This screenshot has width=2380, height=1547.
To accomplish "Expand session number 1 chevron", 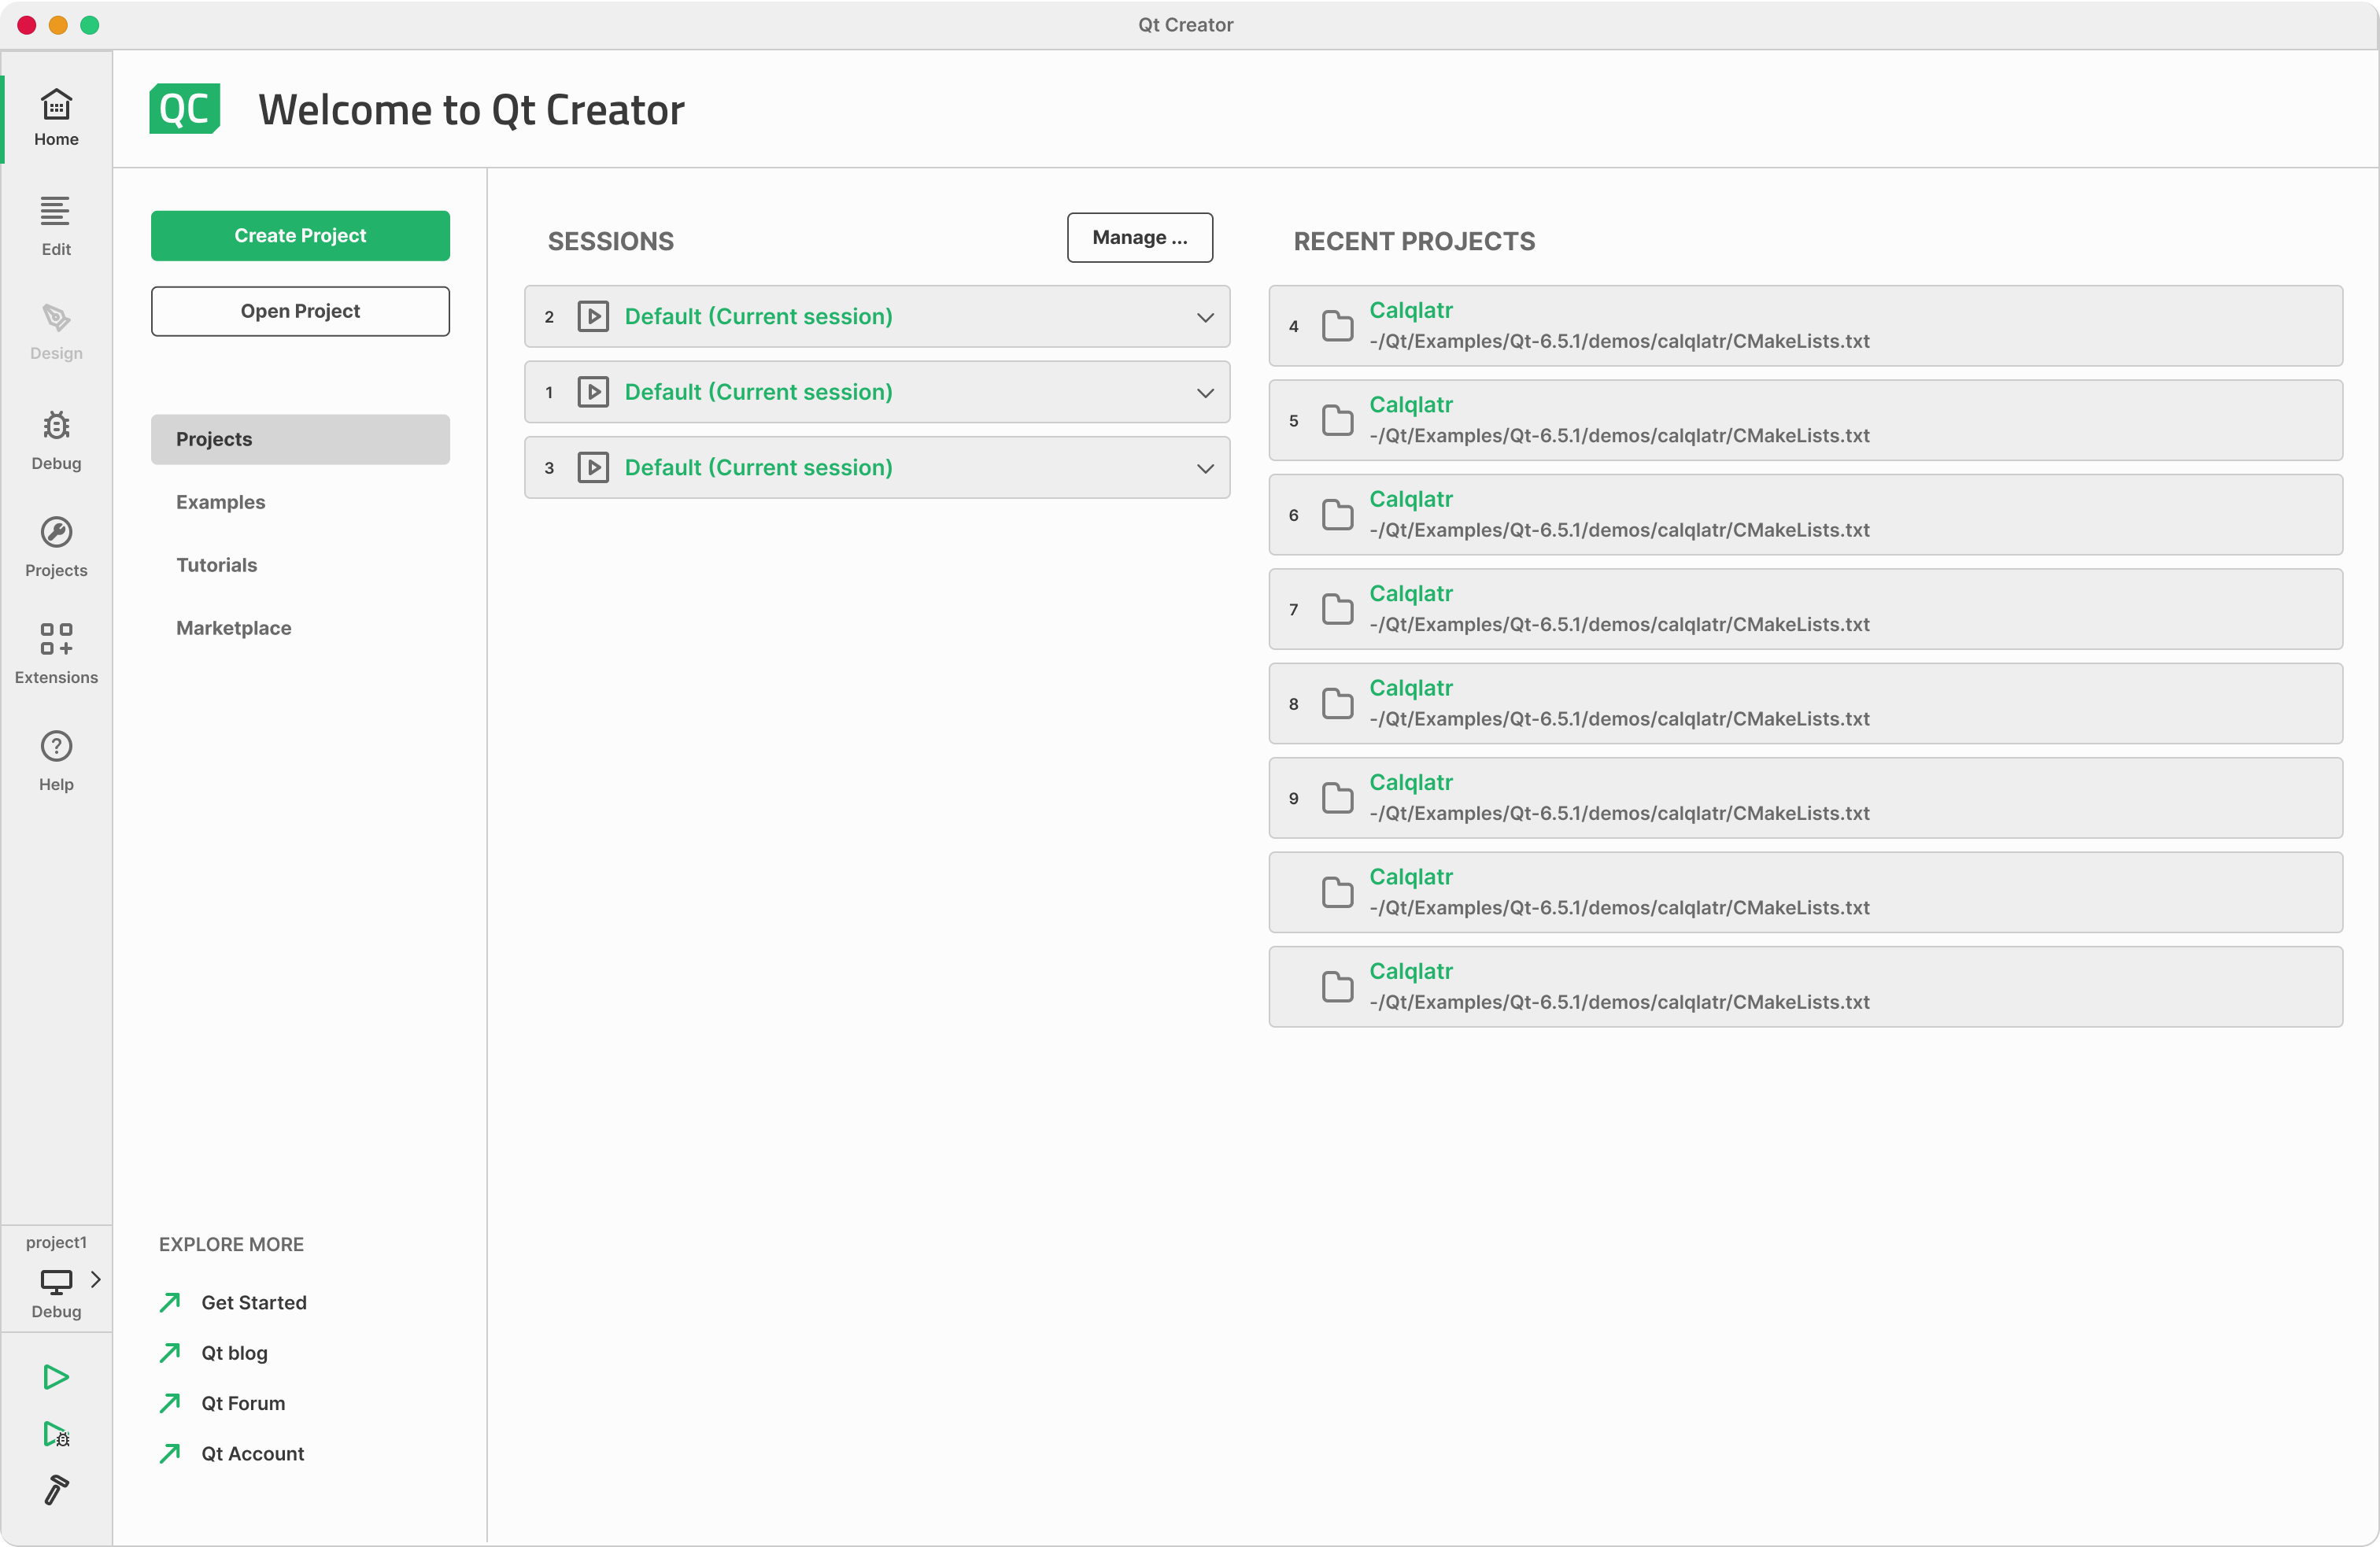I will pyautogui.click(x=1205, y=393).
